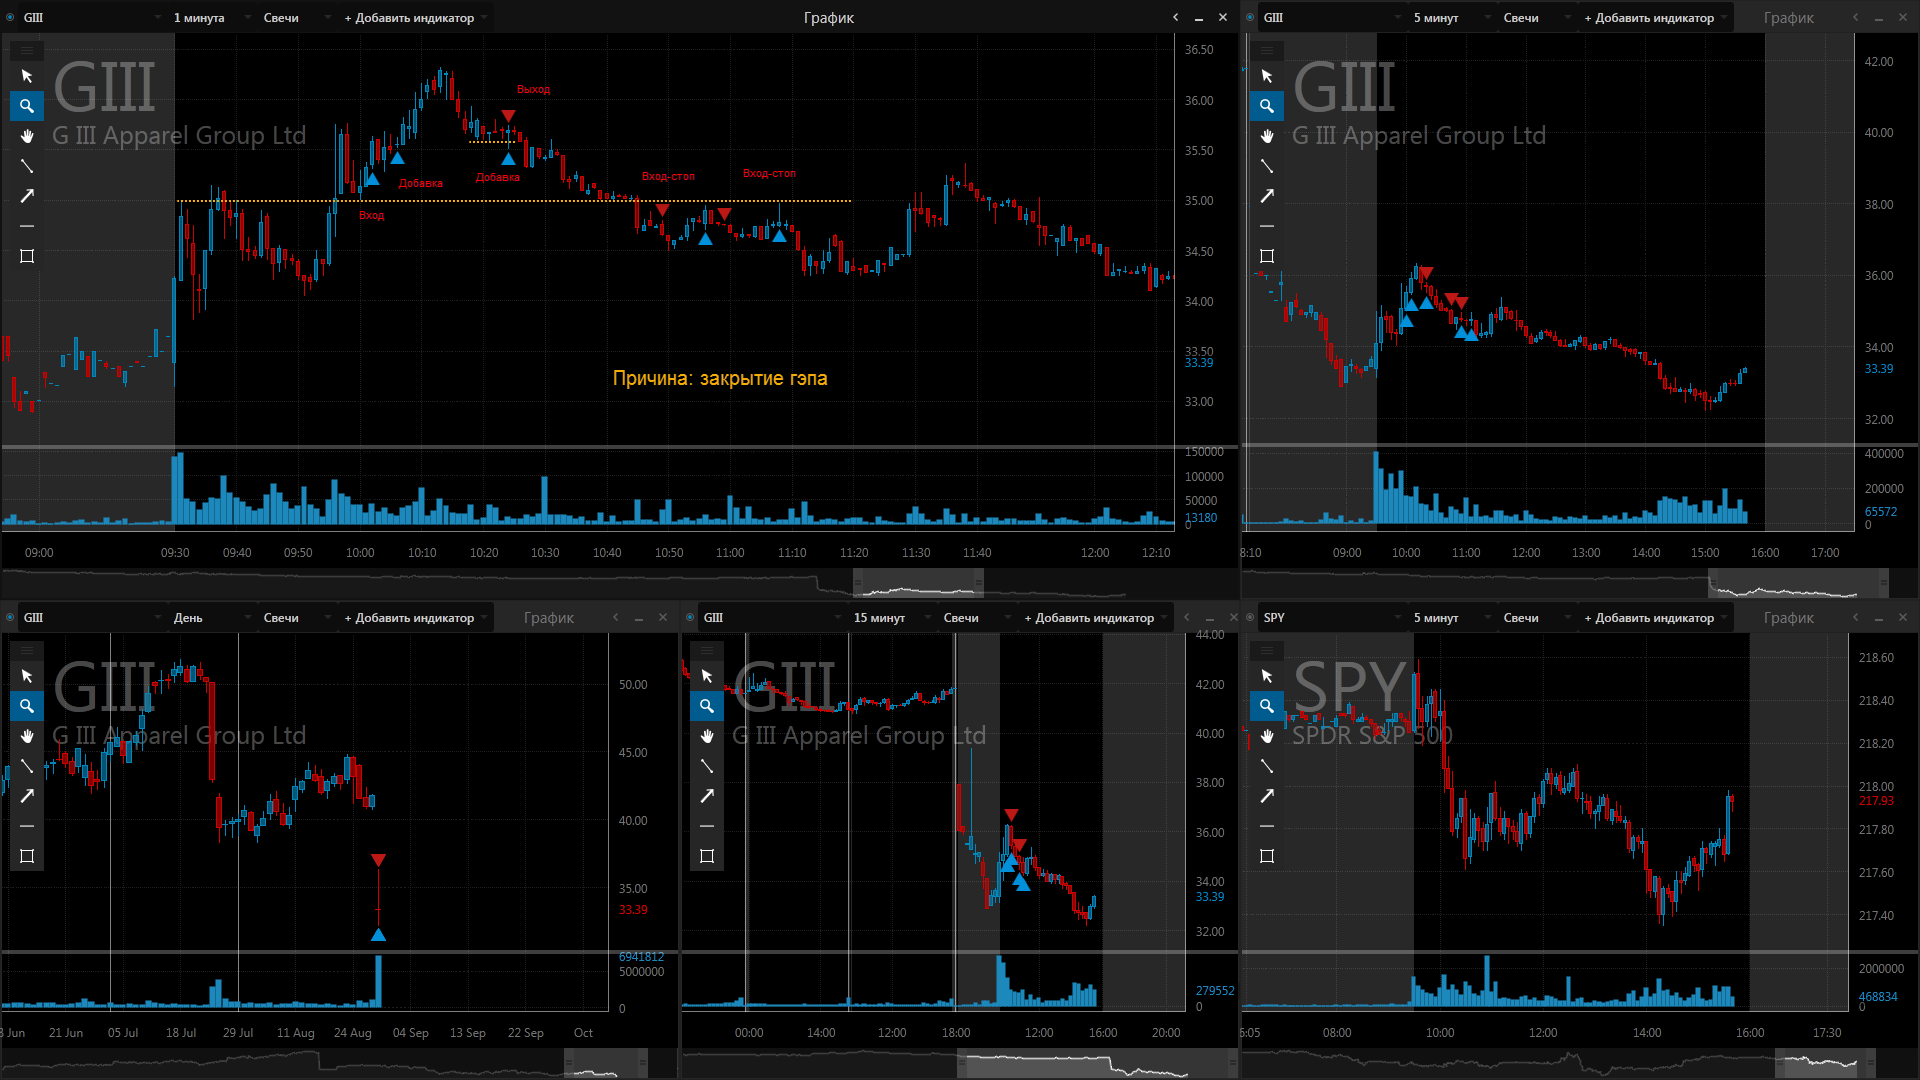Select the zoom magnifier tool in the SPY chart
This screenshot has width=1920, height=1080.
1267,706
